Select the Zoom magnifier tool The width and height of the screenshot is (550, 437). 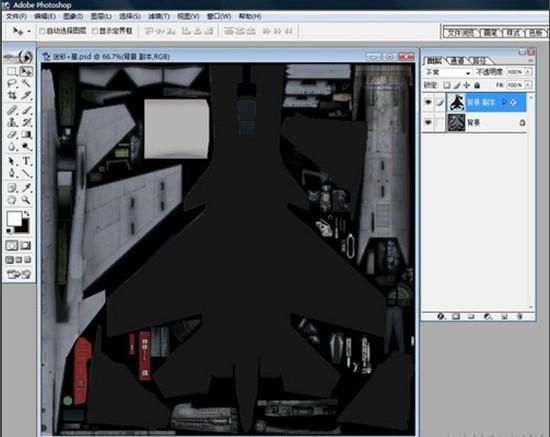coord(26,200)
